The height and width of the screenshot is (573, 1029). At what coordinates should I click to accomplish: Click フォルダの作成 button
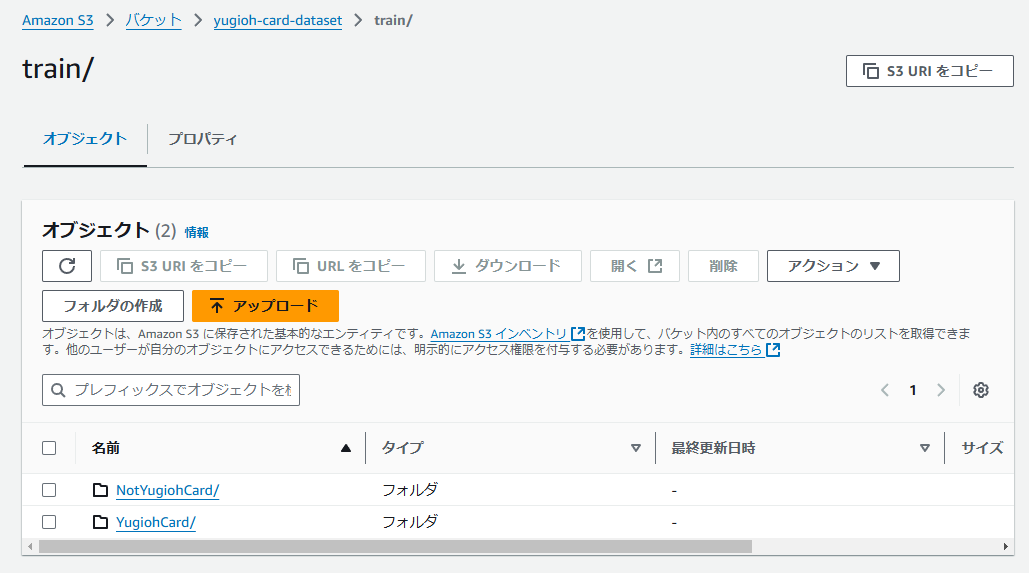113,306
